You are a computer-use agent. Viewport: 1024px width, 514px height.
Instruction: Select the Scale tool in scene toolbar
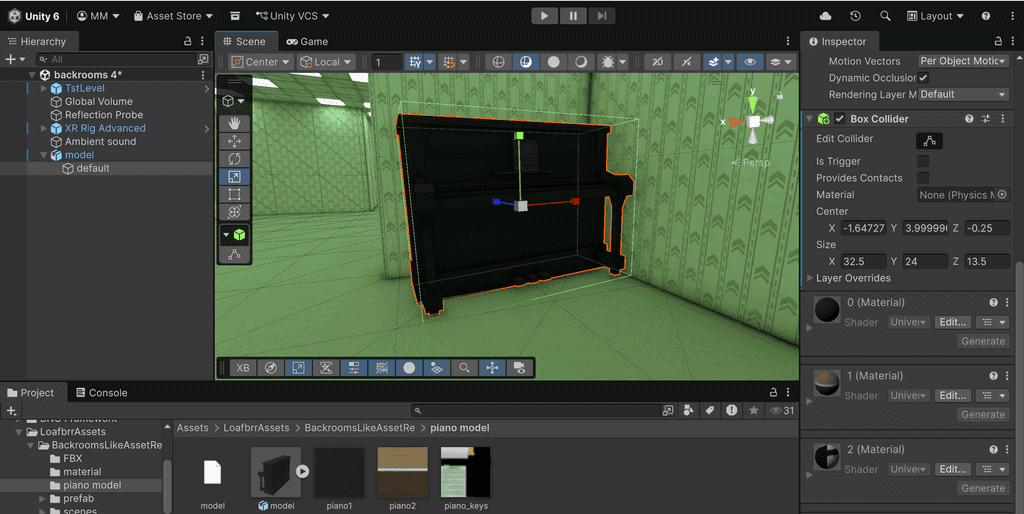[x=234, y=176]
